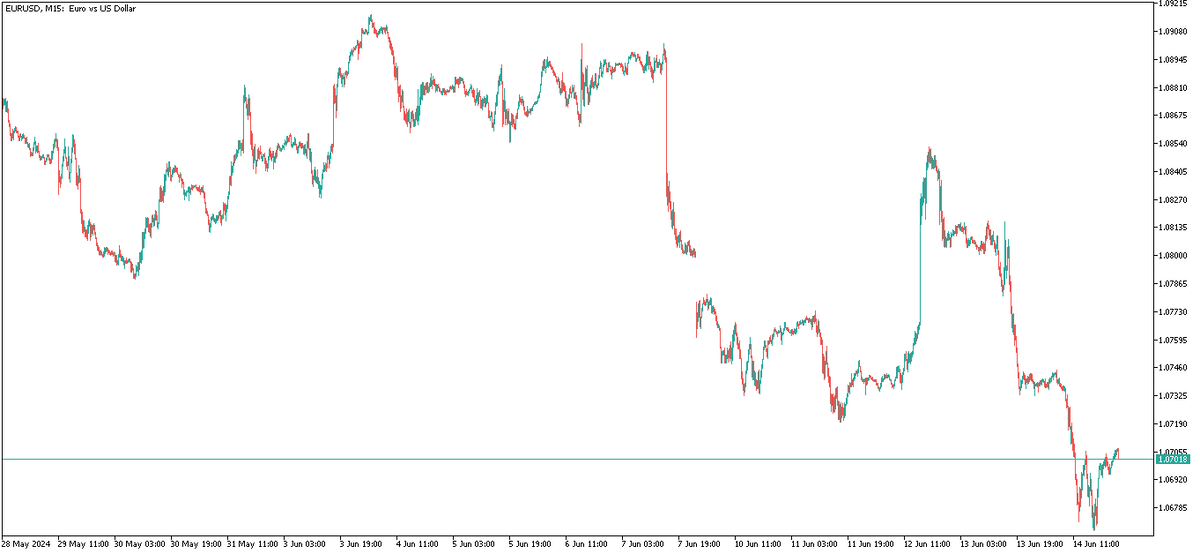Click the 1.08675 price axis label
Image resolution: width=1200 pixels, height=554 pixels.
[1173, 115]
